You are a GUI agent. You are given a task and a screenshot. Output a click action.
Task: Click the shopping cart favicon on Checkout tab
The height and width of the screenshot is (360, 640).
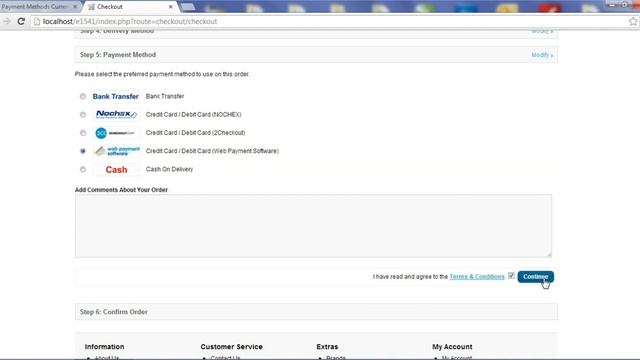click(91, 7)
